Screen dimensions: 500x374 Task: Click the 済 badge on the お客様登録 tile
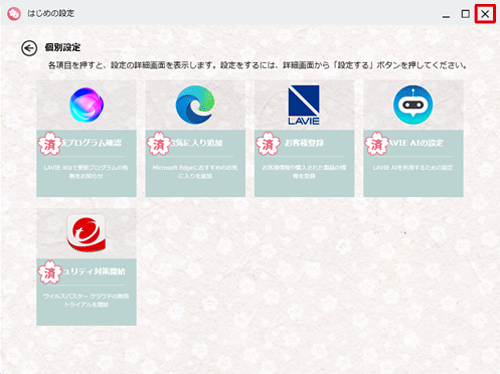[x=268, y=144]
